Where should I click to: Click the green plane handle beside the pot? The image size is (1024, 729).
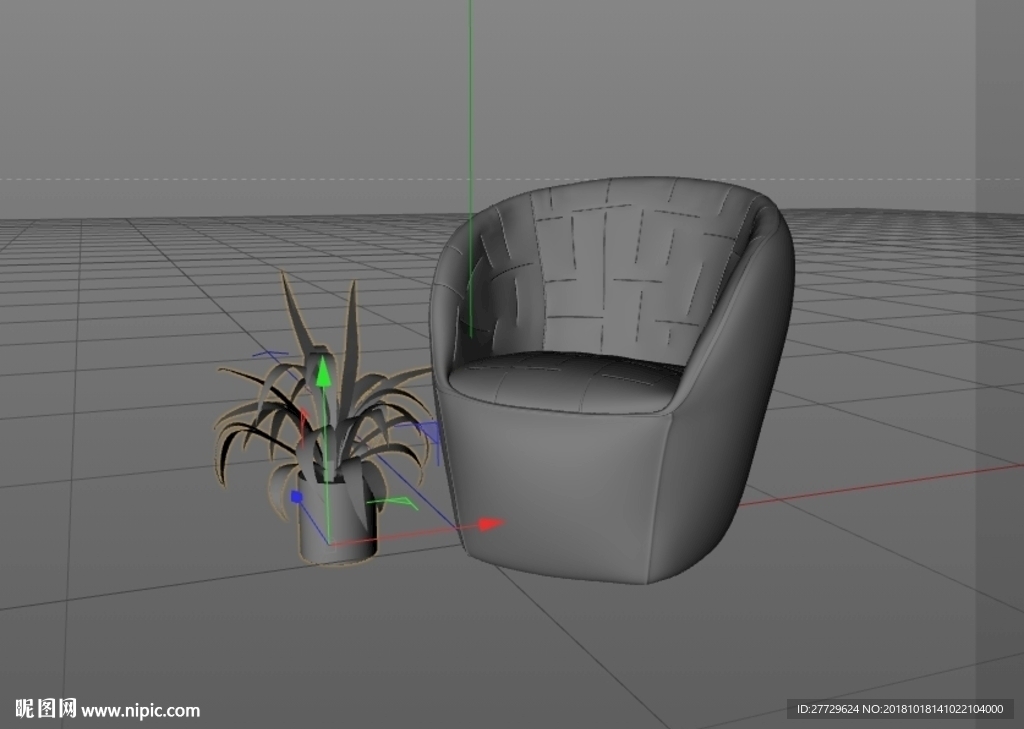point(394,502)
